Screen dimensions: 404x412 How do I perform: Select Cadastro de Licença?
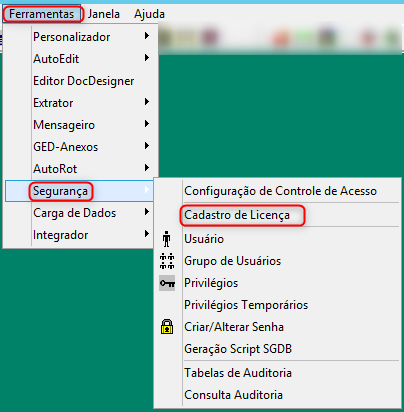click(x=237, y=215)
